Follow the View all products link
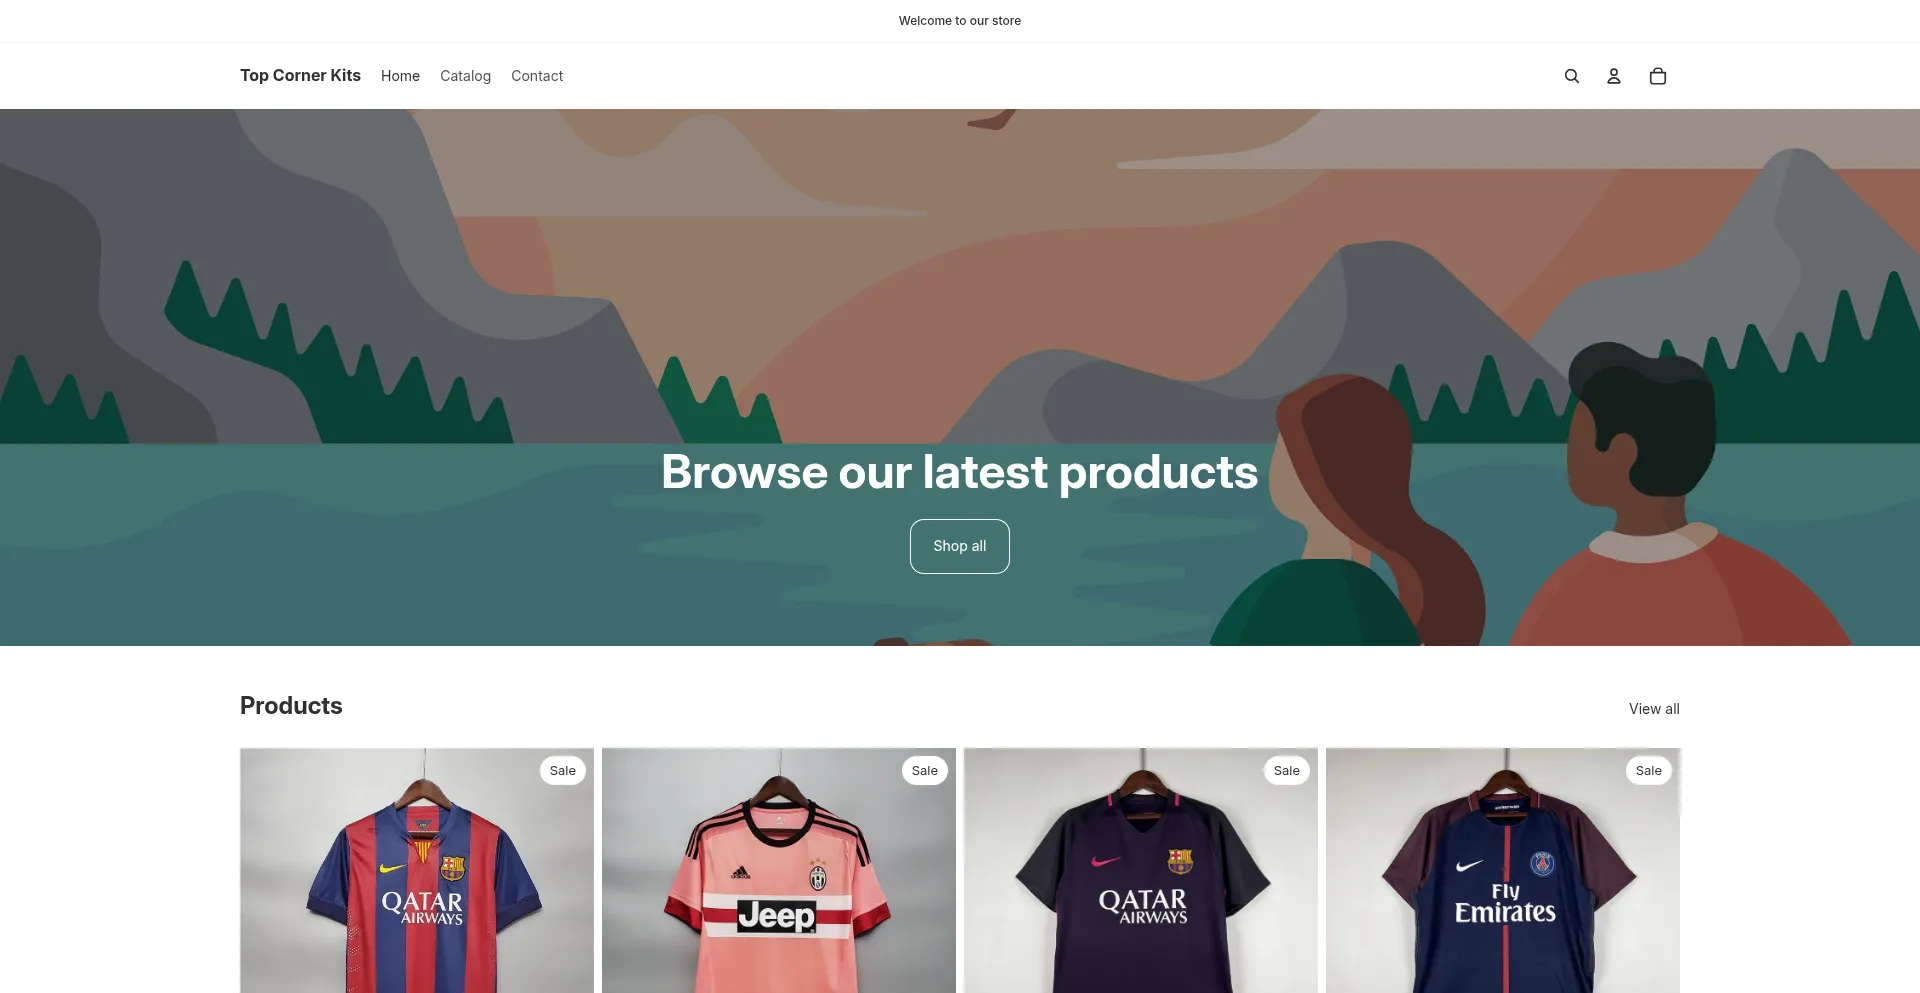This screenshot has width=1920, height=993. click(1654, 709)
